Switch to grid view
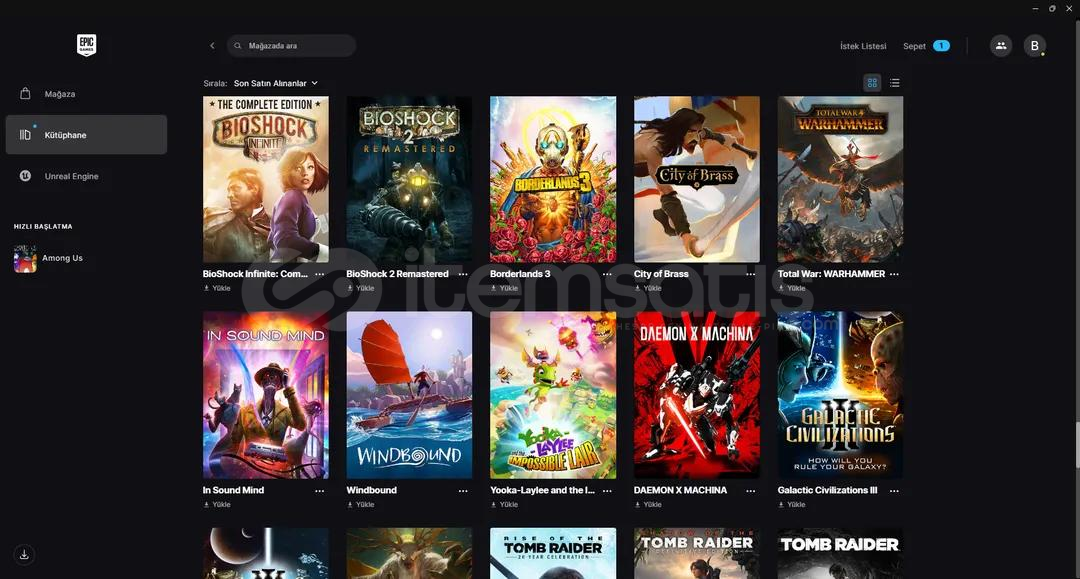 point(872,83)
